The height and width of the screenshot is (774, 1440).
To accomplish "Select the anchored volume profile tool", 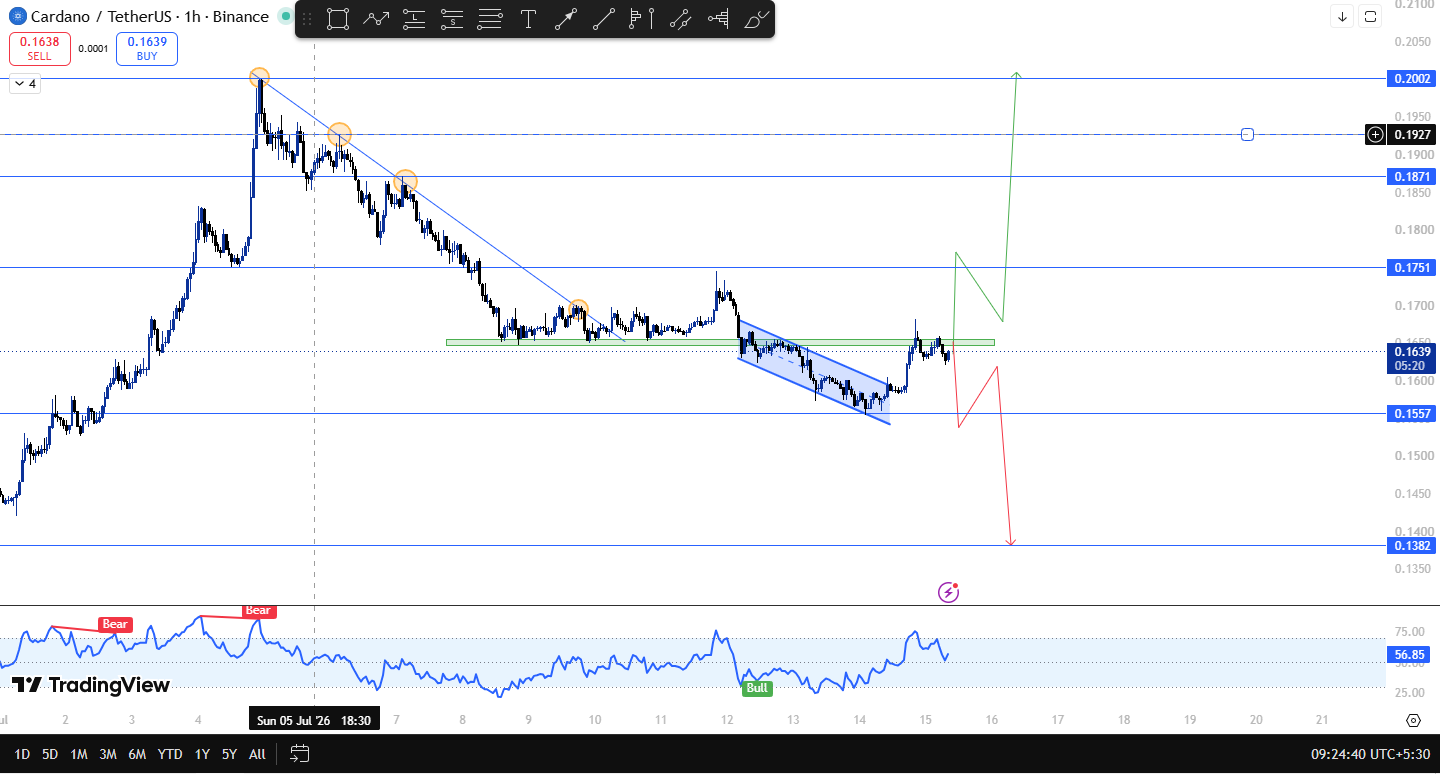I will coord(718,18).
